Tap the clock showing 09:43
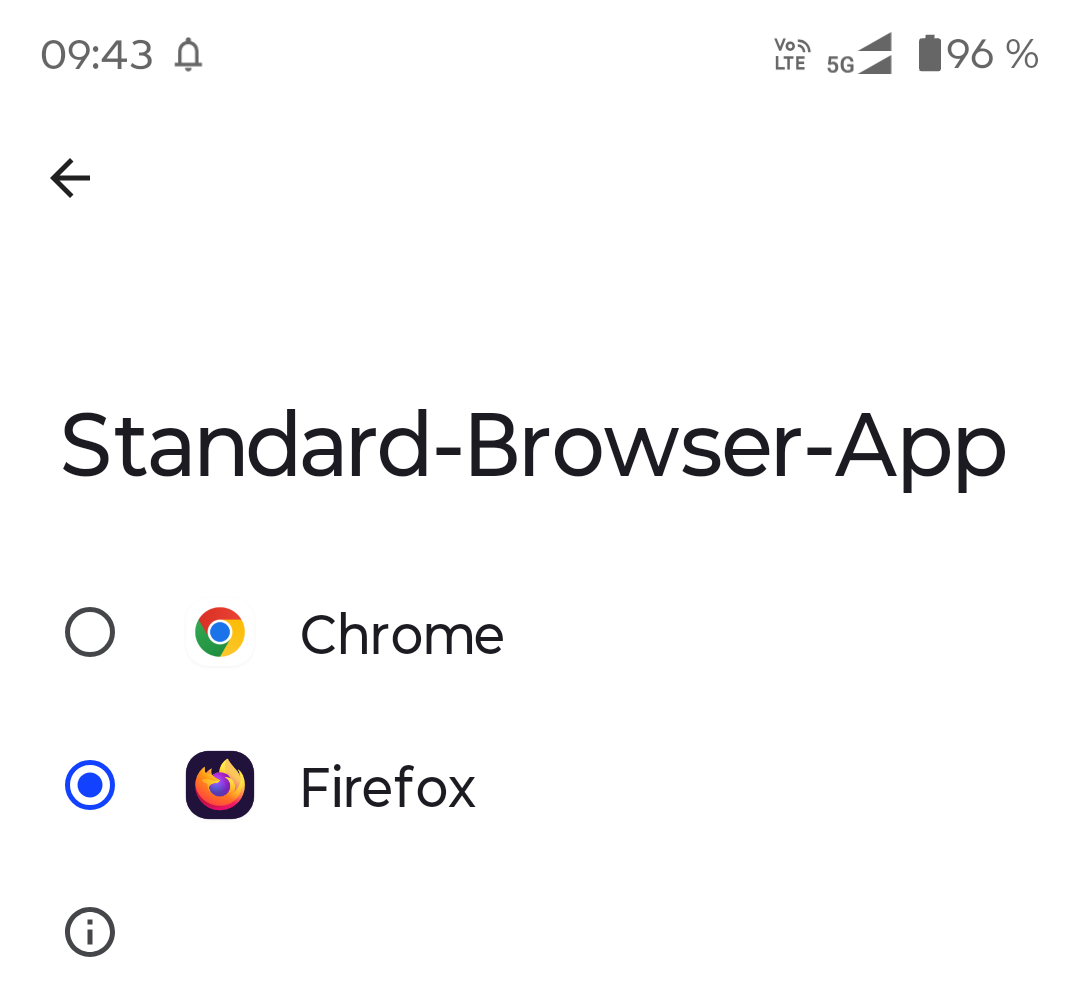The height and width of the screenshot is (993, 1080). (x=97, y=55)
